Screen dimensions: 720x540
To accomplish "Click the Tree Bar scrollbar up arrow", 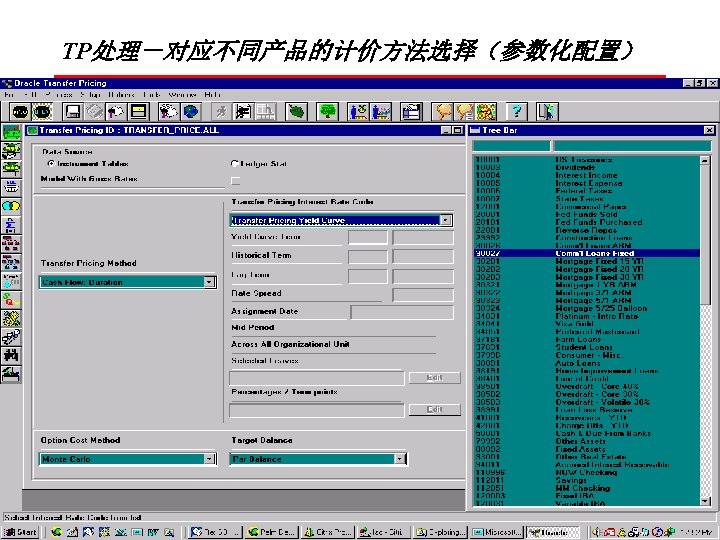I will 705,160.
